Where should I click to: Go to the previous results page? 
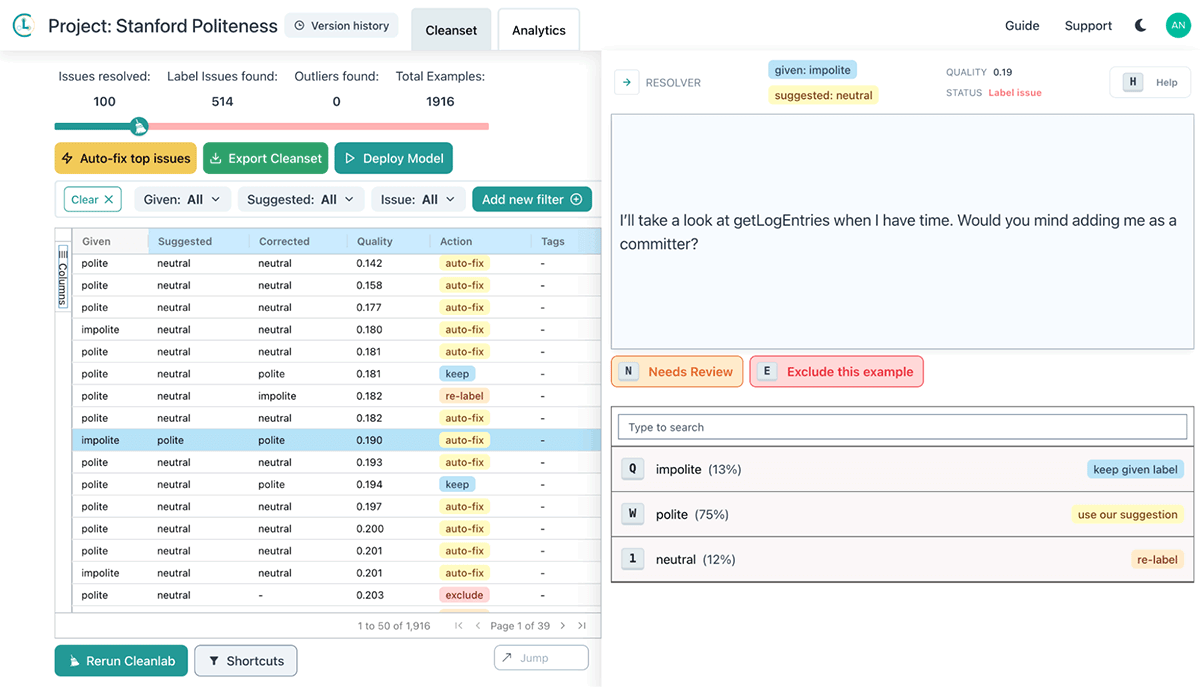tap(478, 626)
